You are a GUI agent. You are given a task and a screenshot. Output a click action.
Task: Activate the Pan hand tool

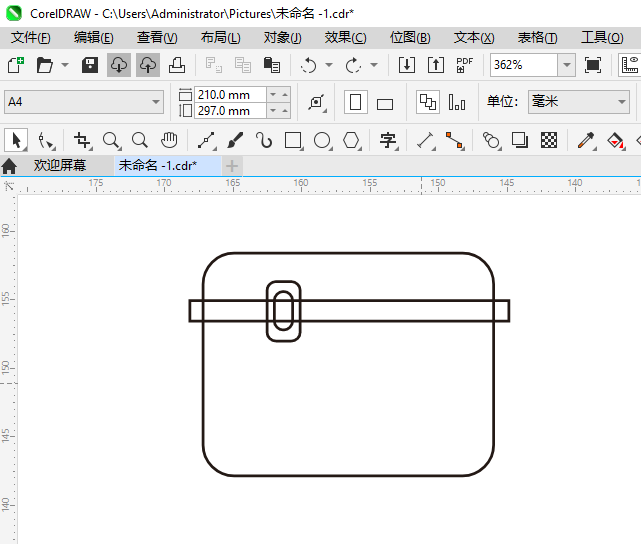pyautogui.click(x=169, y=140)
